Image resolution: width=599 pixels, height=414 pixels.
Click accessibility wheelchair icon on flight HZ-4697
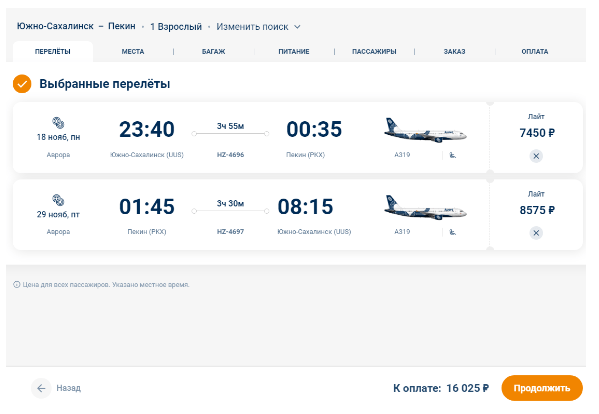453,232
